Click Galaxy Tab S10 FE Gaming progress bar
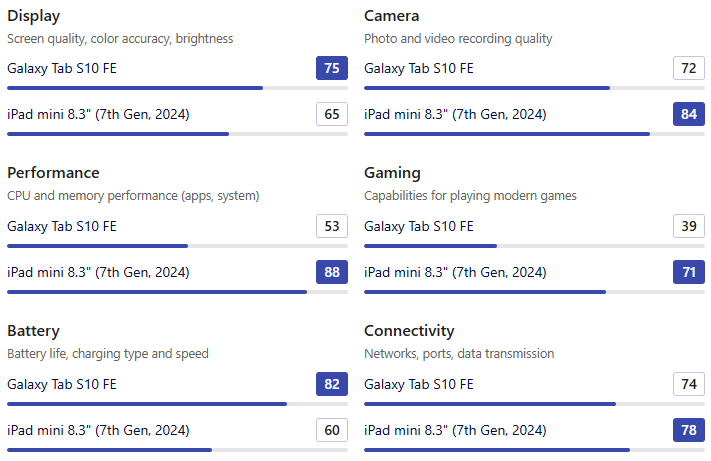This screenshot has height=461, width=711. click(534, 246)
